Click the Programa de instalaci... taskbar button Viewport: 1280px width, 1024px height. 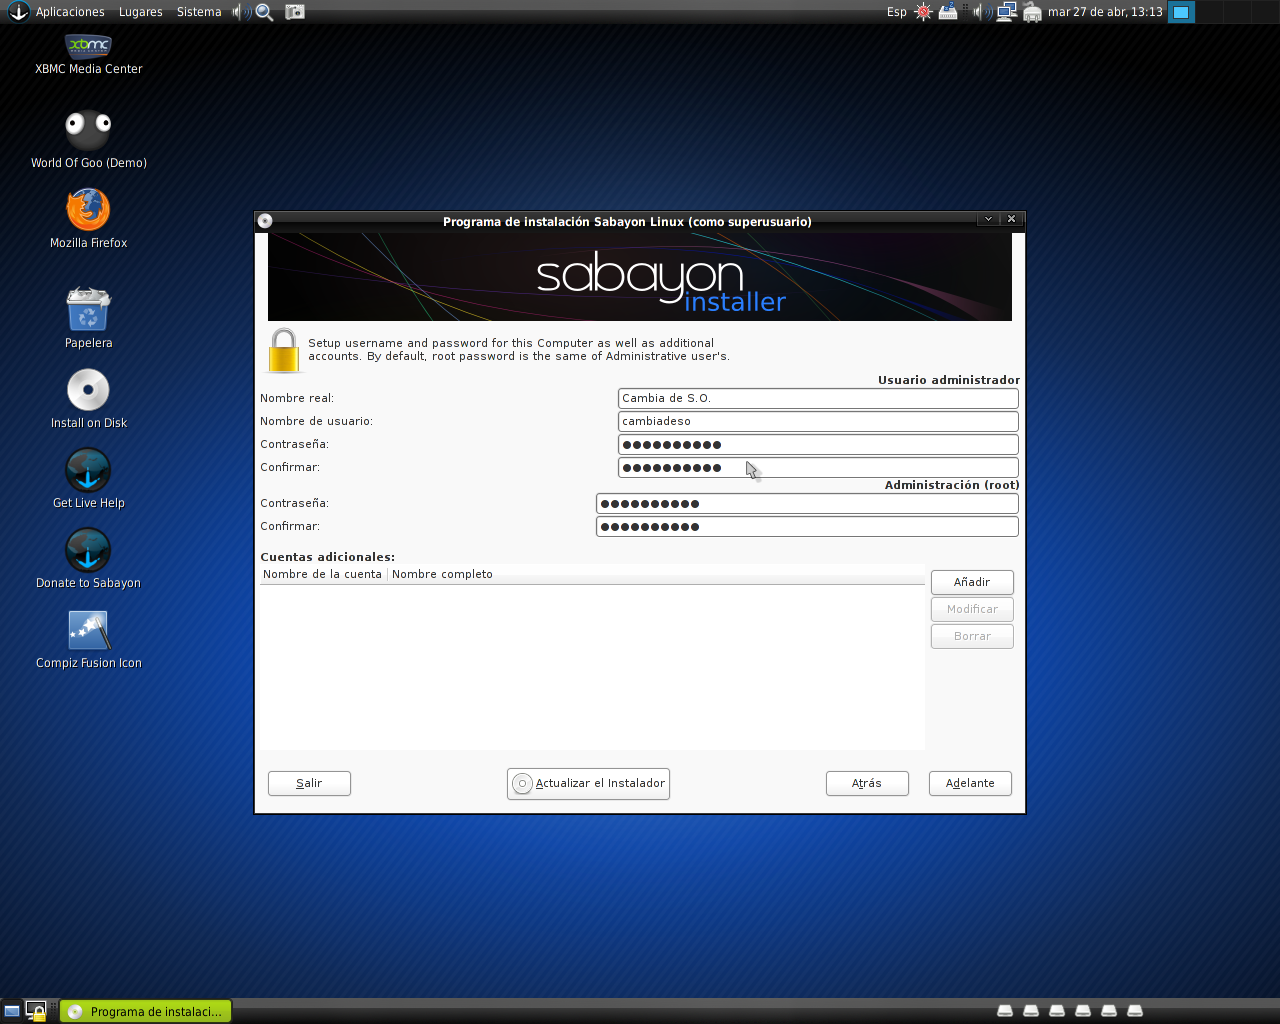[146, 1011]
